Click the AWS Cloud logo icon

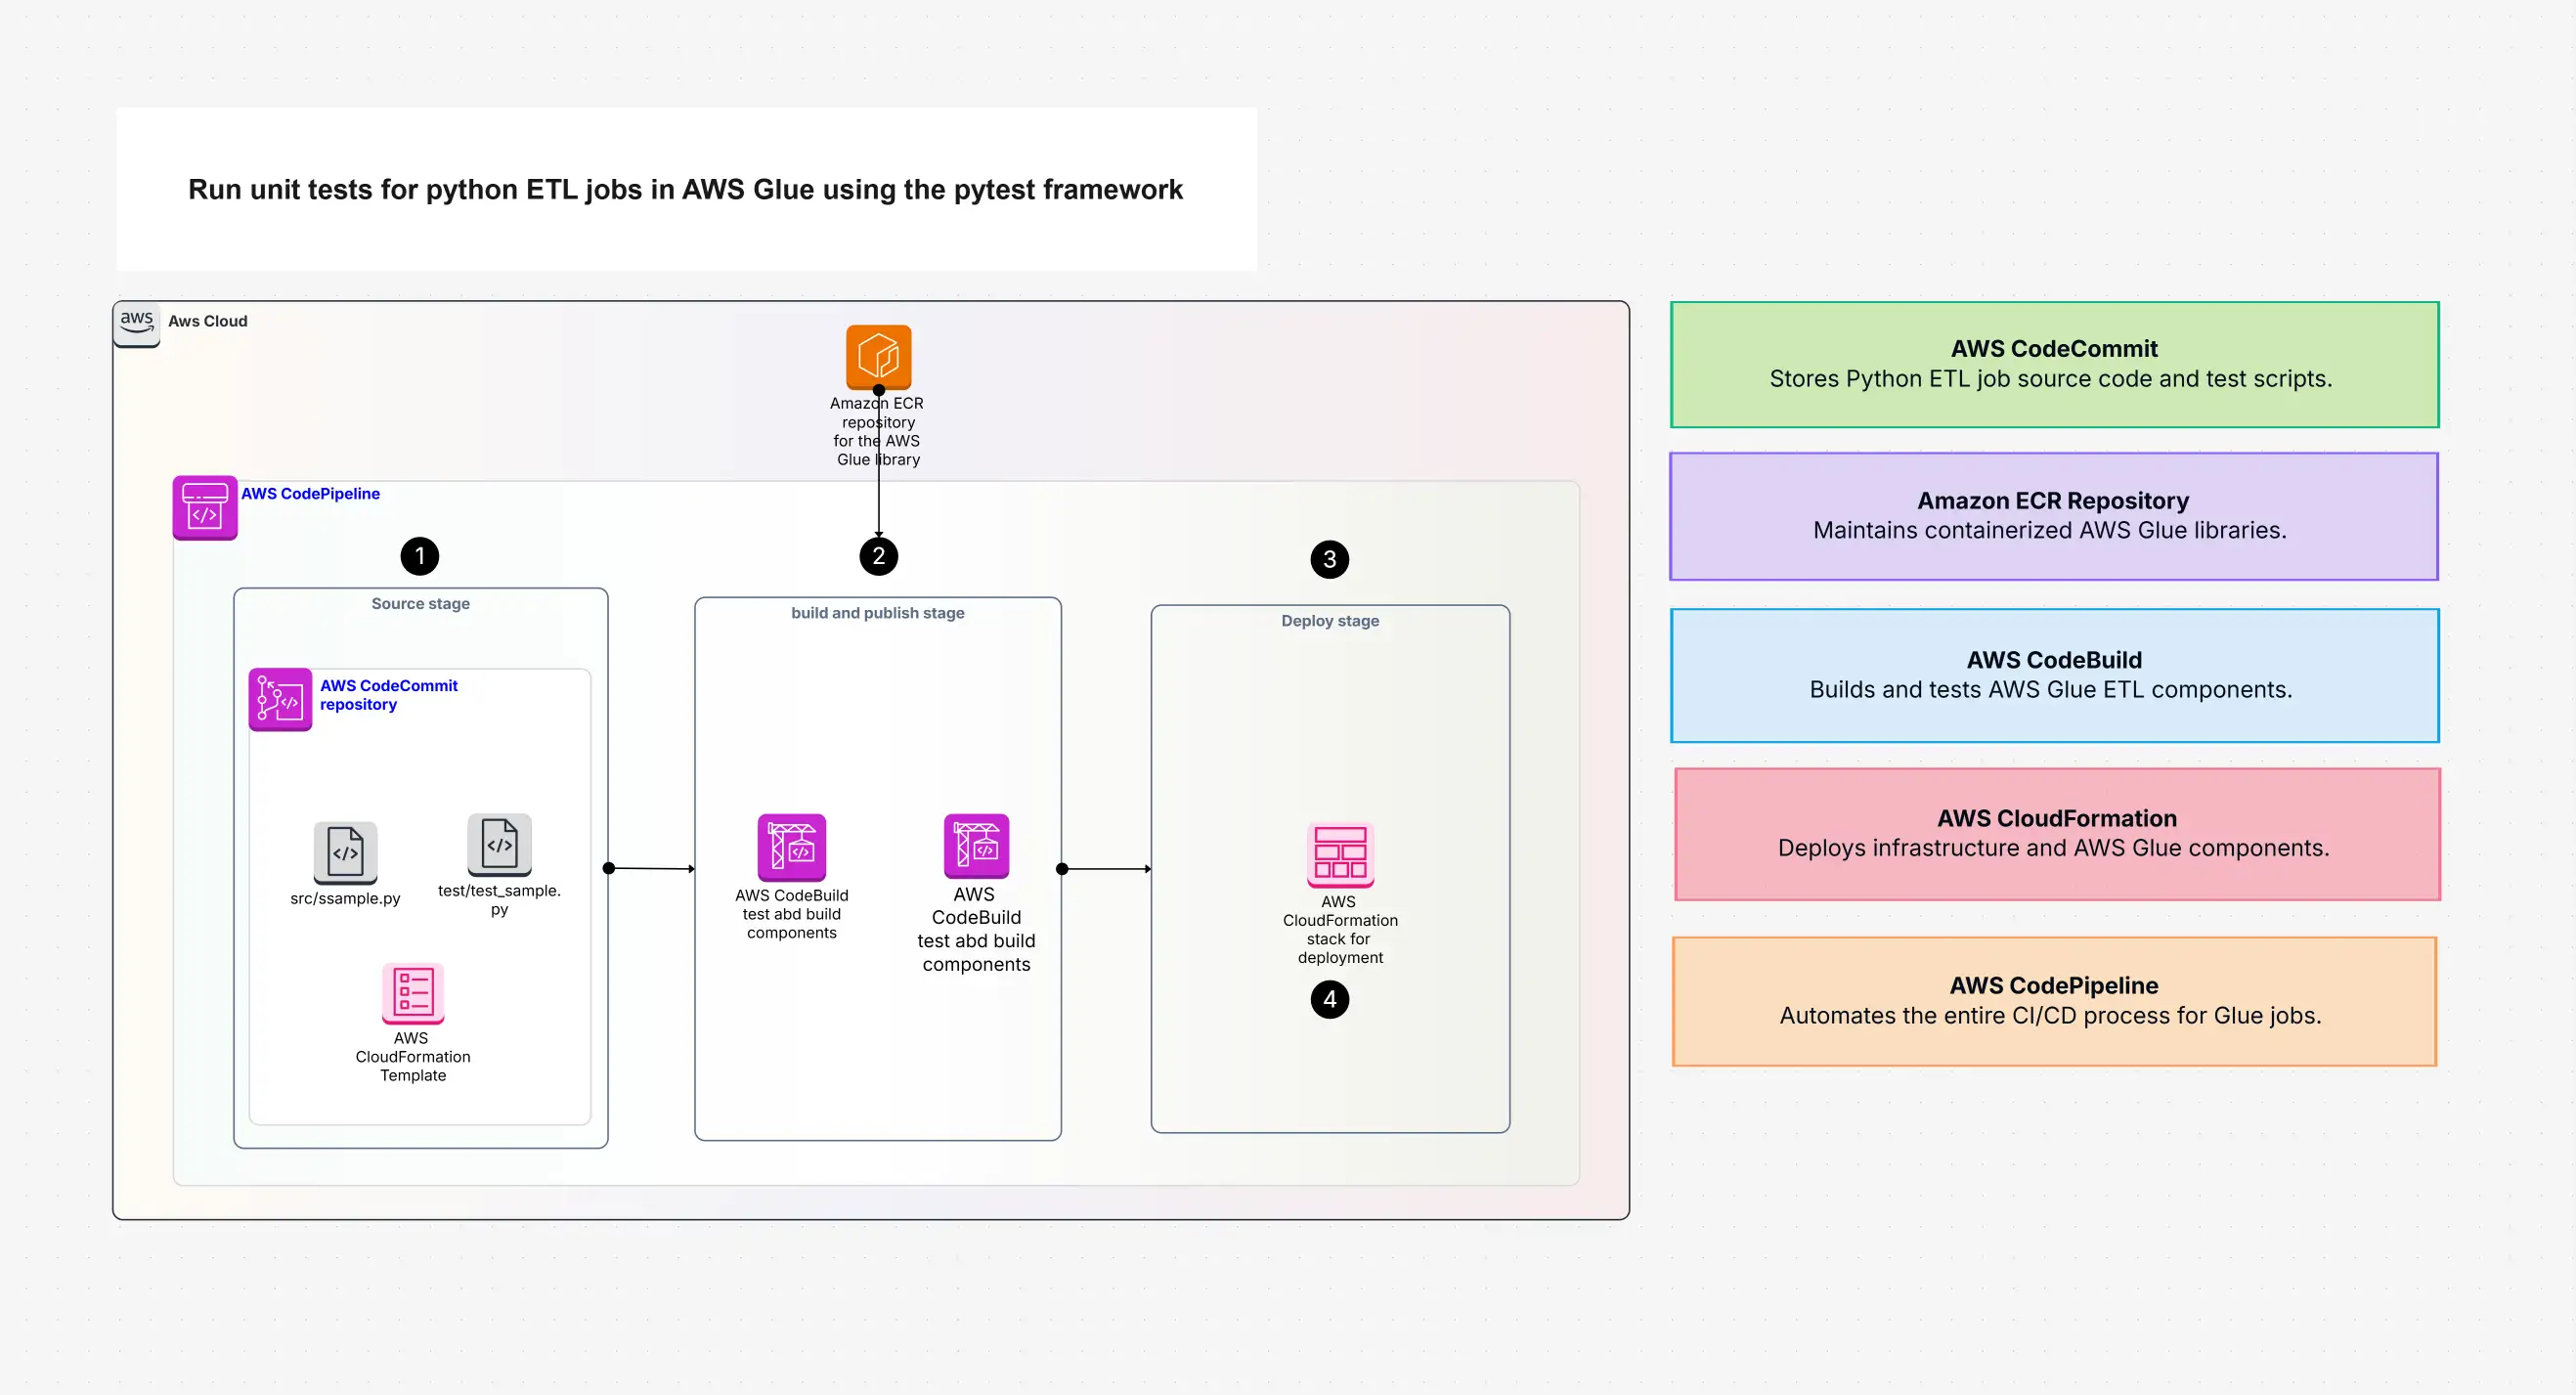click(137, 322)
